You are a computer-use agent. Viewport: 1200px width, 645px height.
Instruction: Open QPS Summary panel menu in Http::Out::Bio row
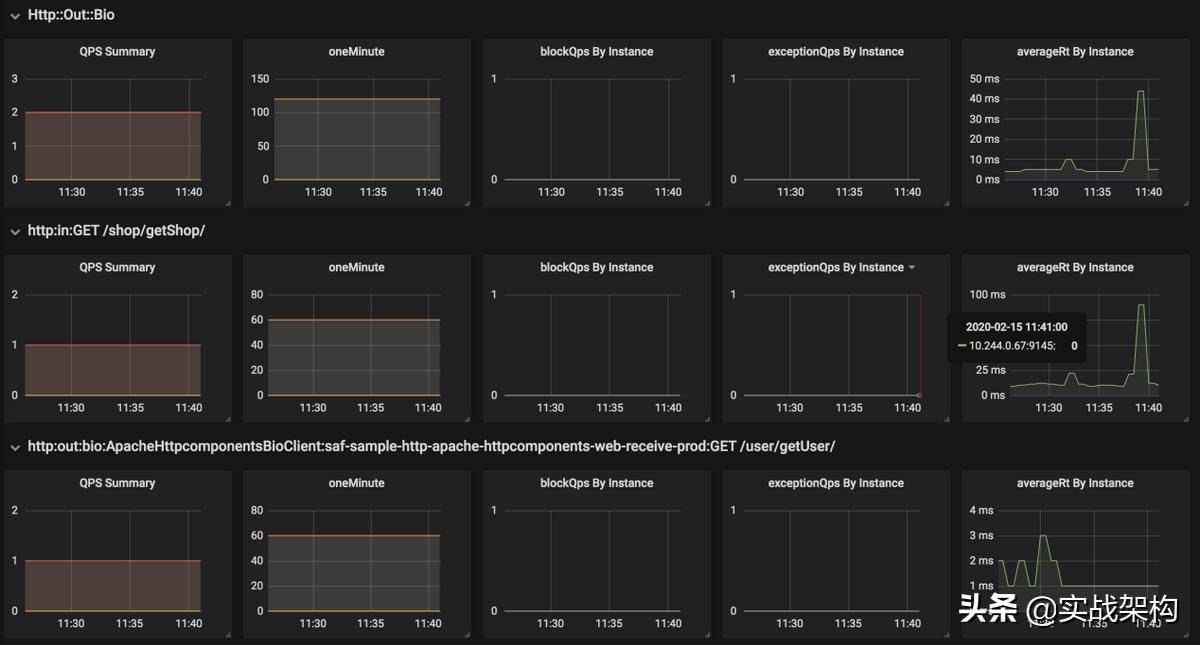click(117, 52)
